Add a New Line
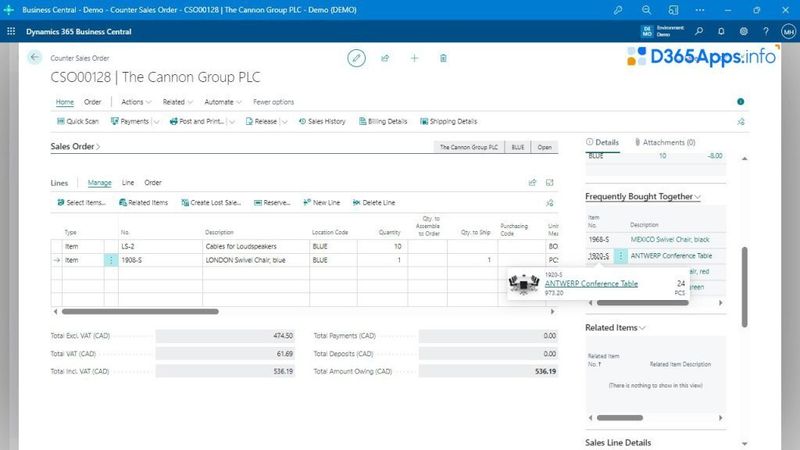 [321, 203]
